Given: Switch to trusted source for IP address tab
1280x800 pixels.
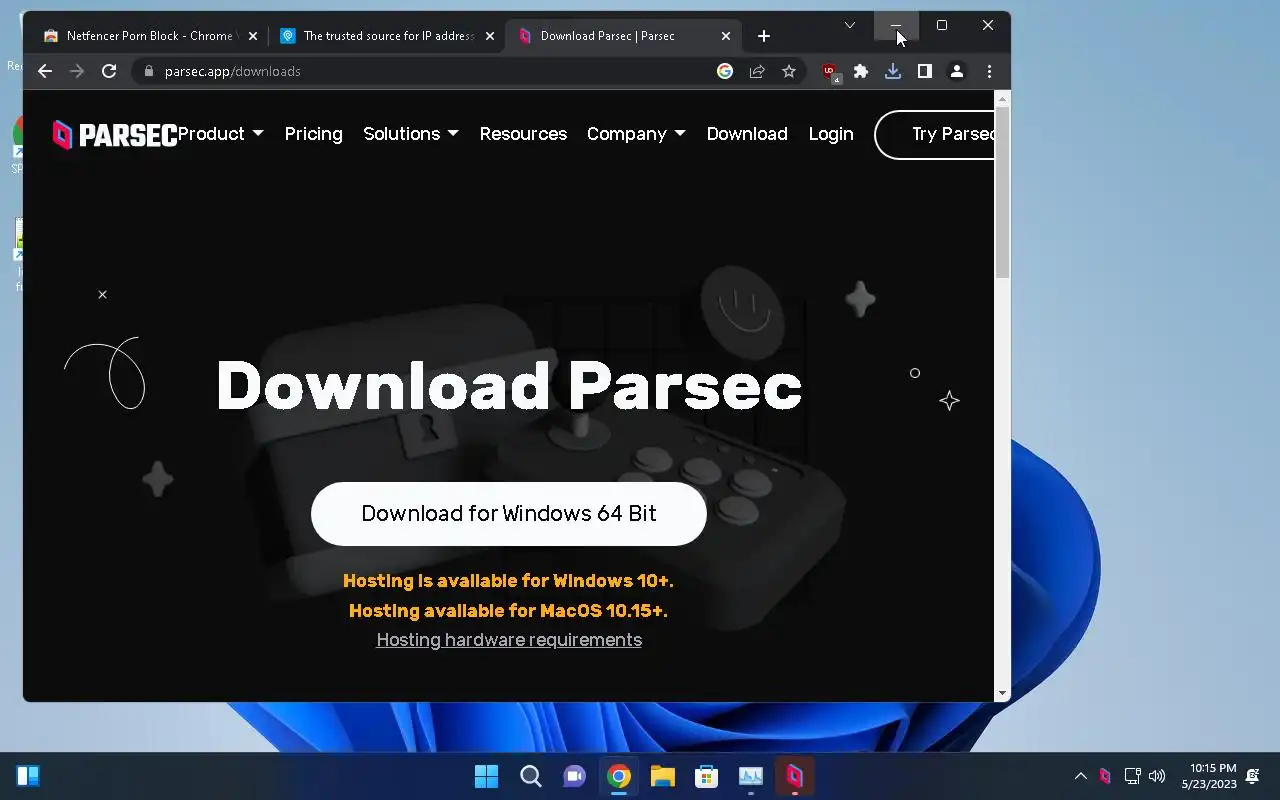Looking at the screenshot, I should 388,36.
